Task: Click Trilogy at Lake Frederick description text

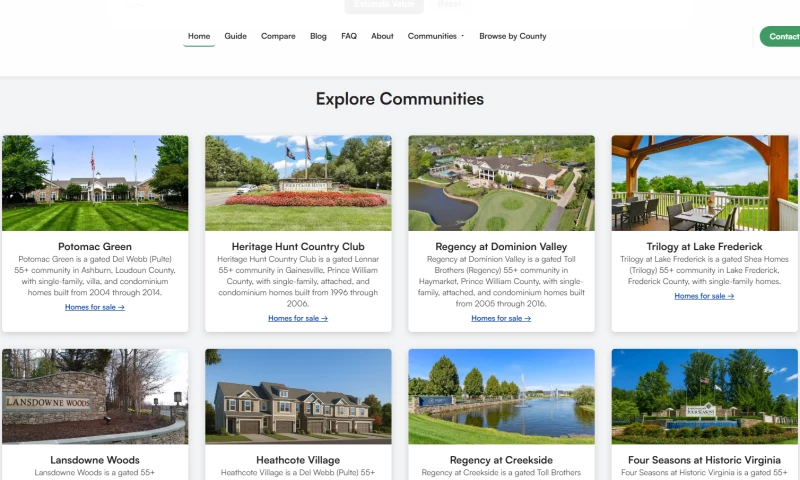Action: (704, 270)
